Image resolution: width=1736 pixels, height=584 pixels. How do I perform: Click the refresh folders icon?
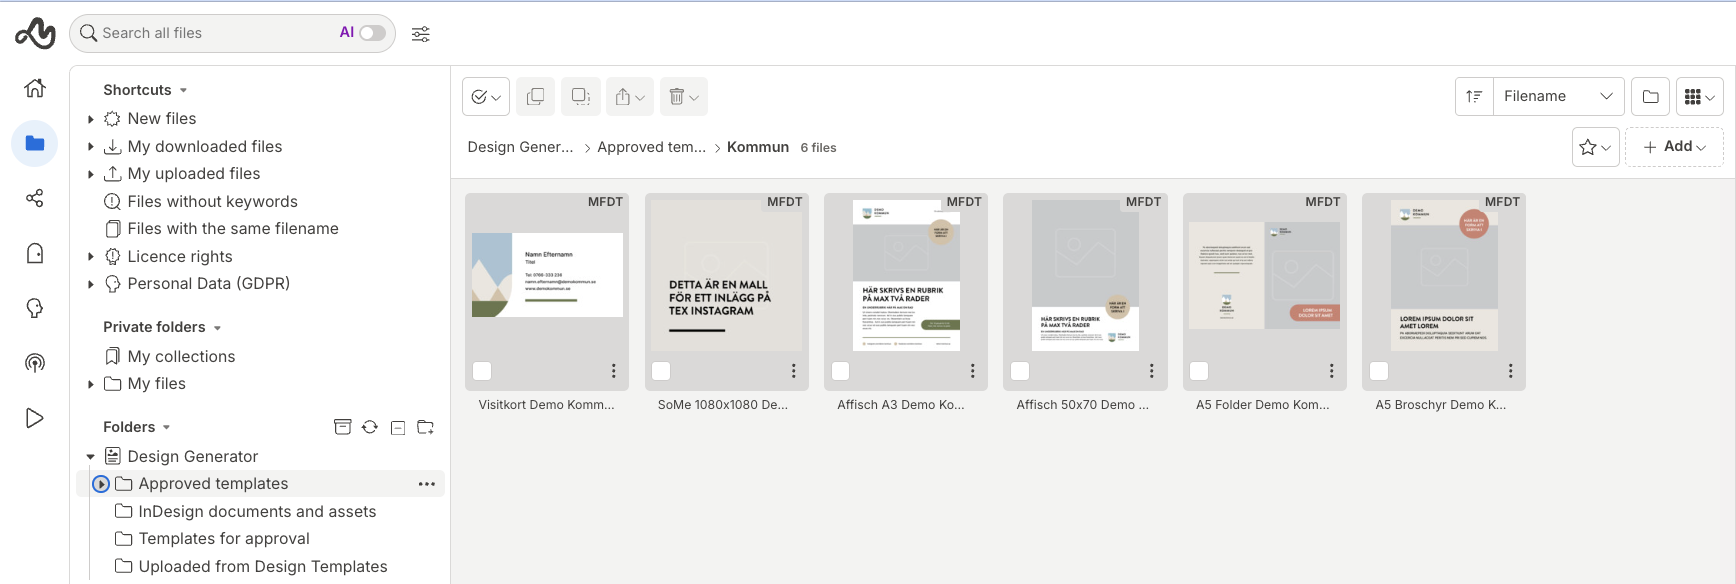(x=370, y=427)
